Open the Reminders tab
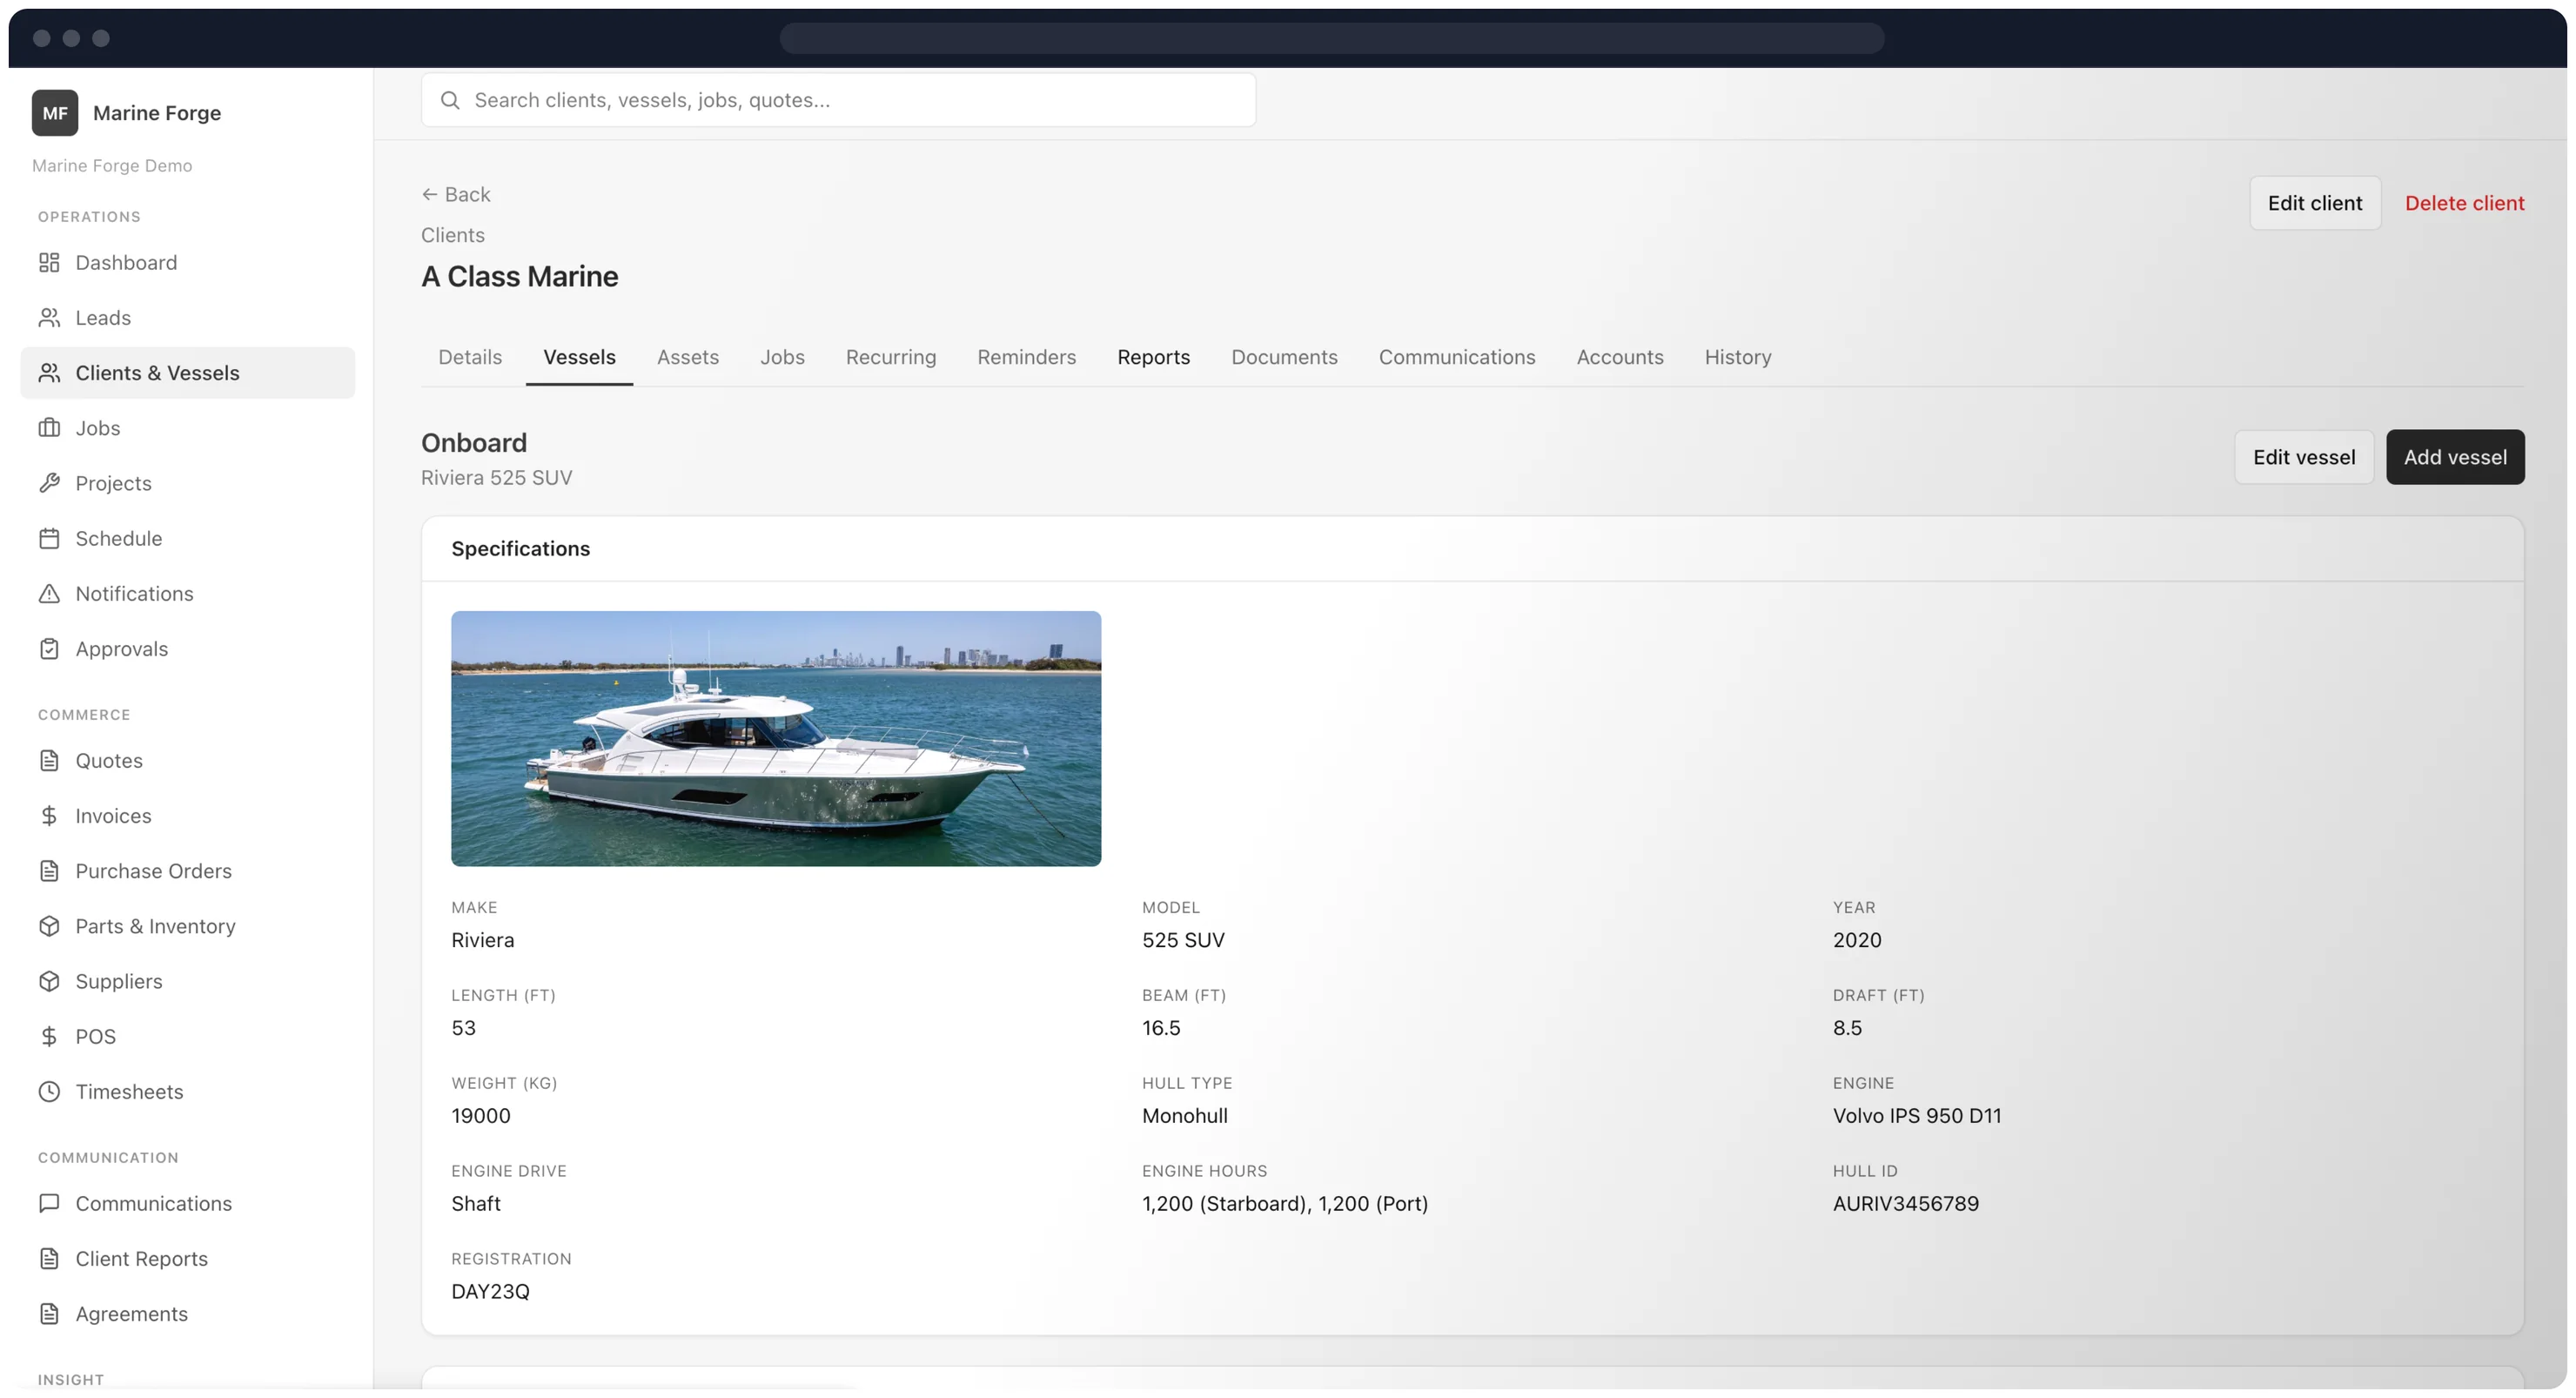2576x1398 pixels. click(1026, 357)
